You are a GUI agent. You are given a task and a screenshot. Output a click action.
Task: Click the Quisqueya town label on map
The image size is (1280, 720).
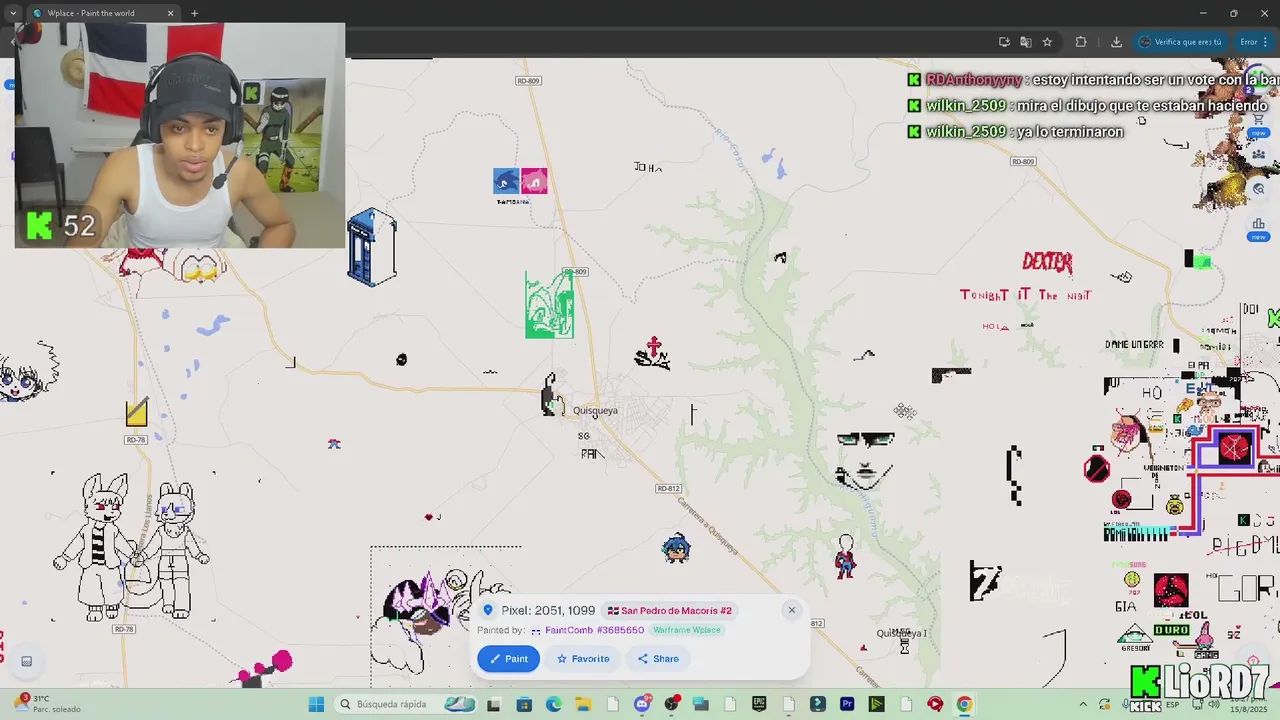pyautogui.click(x=595, y=410)
